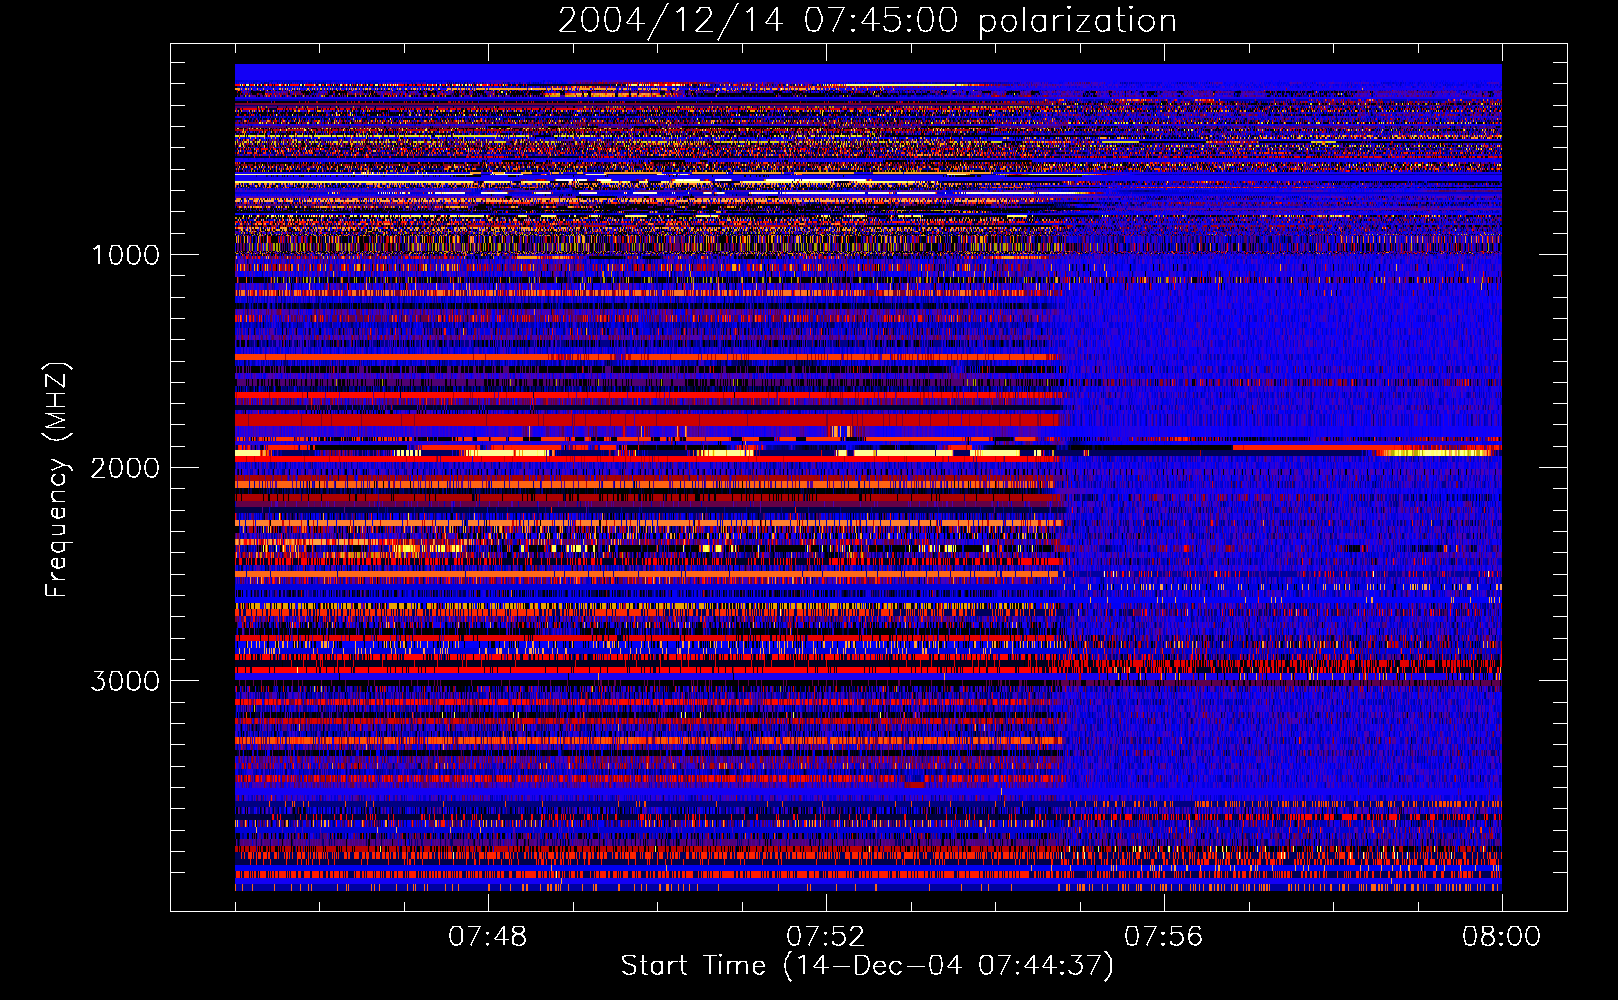Screen dimensions: 1618x1000
Task: Click the 07:56 time tick label
Action: [1163, 937]
